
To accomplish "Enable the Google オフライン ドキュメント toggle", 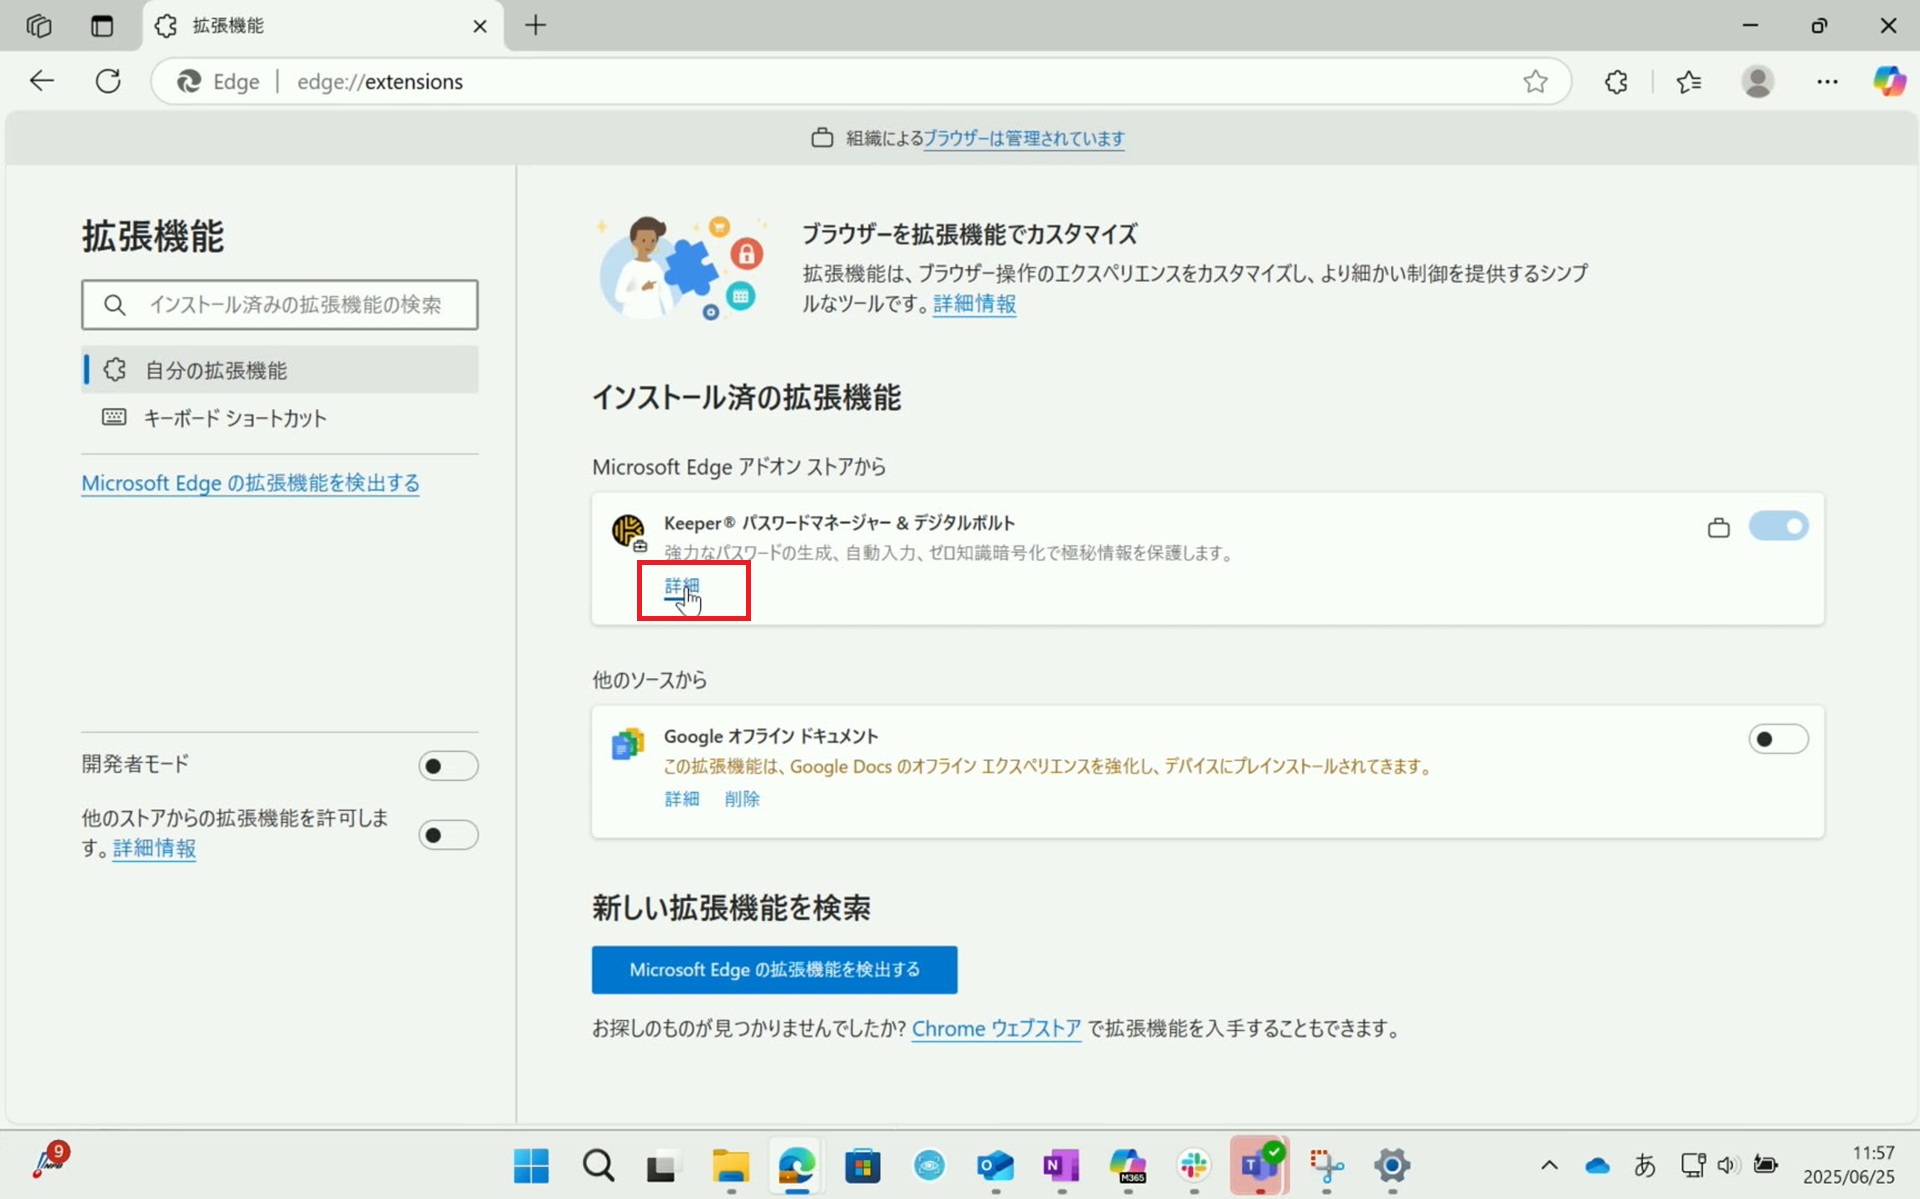I will coord(1778,739).
